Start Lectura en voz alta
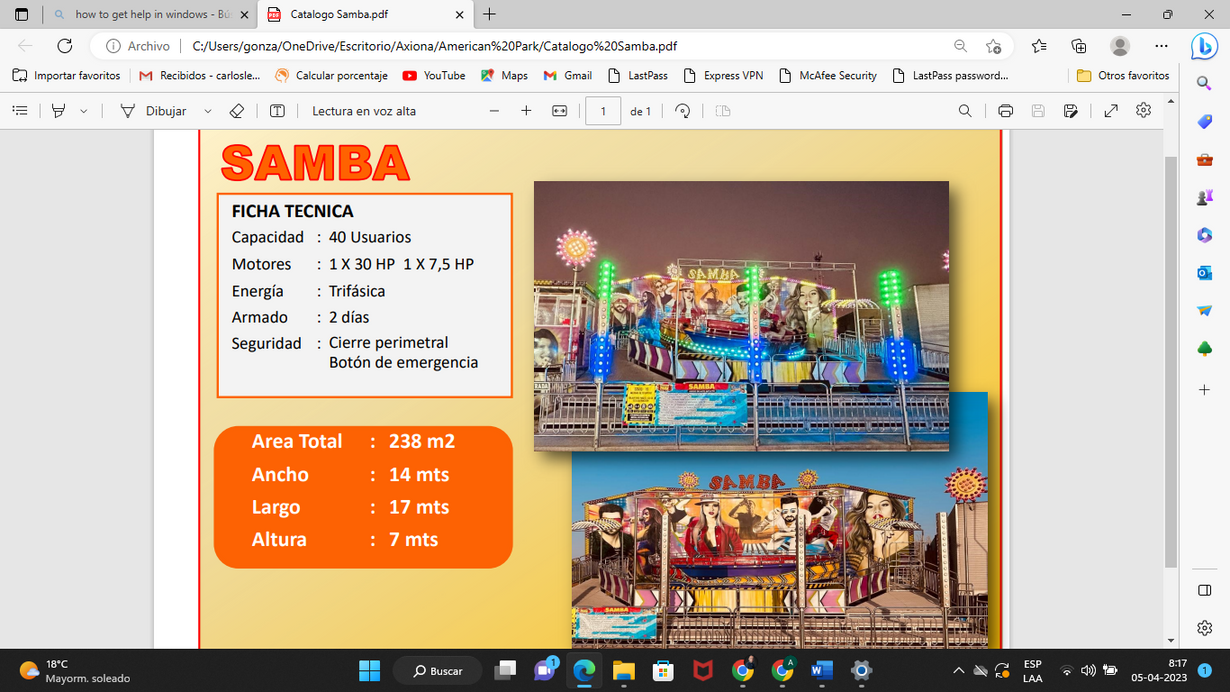This screenshot has width=1230, height=692. (364, 111)
